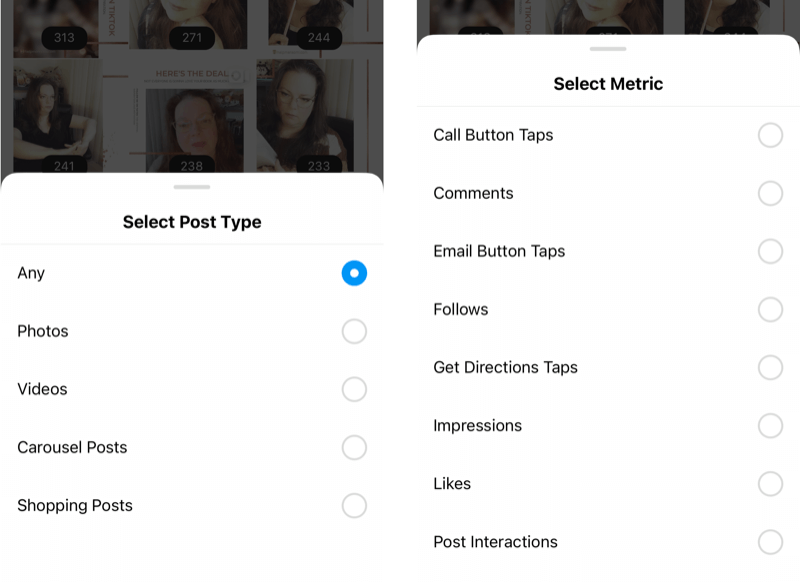Open the post thumbnail showing 313

56,28
